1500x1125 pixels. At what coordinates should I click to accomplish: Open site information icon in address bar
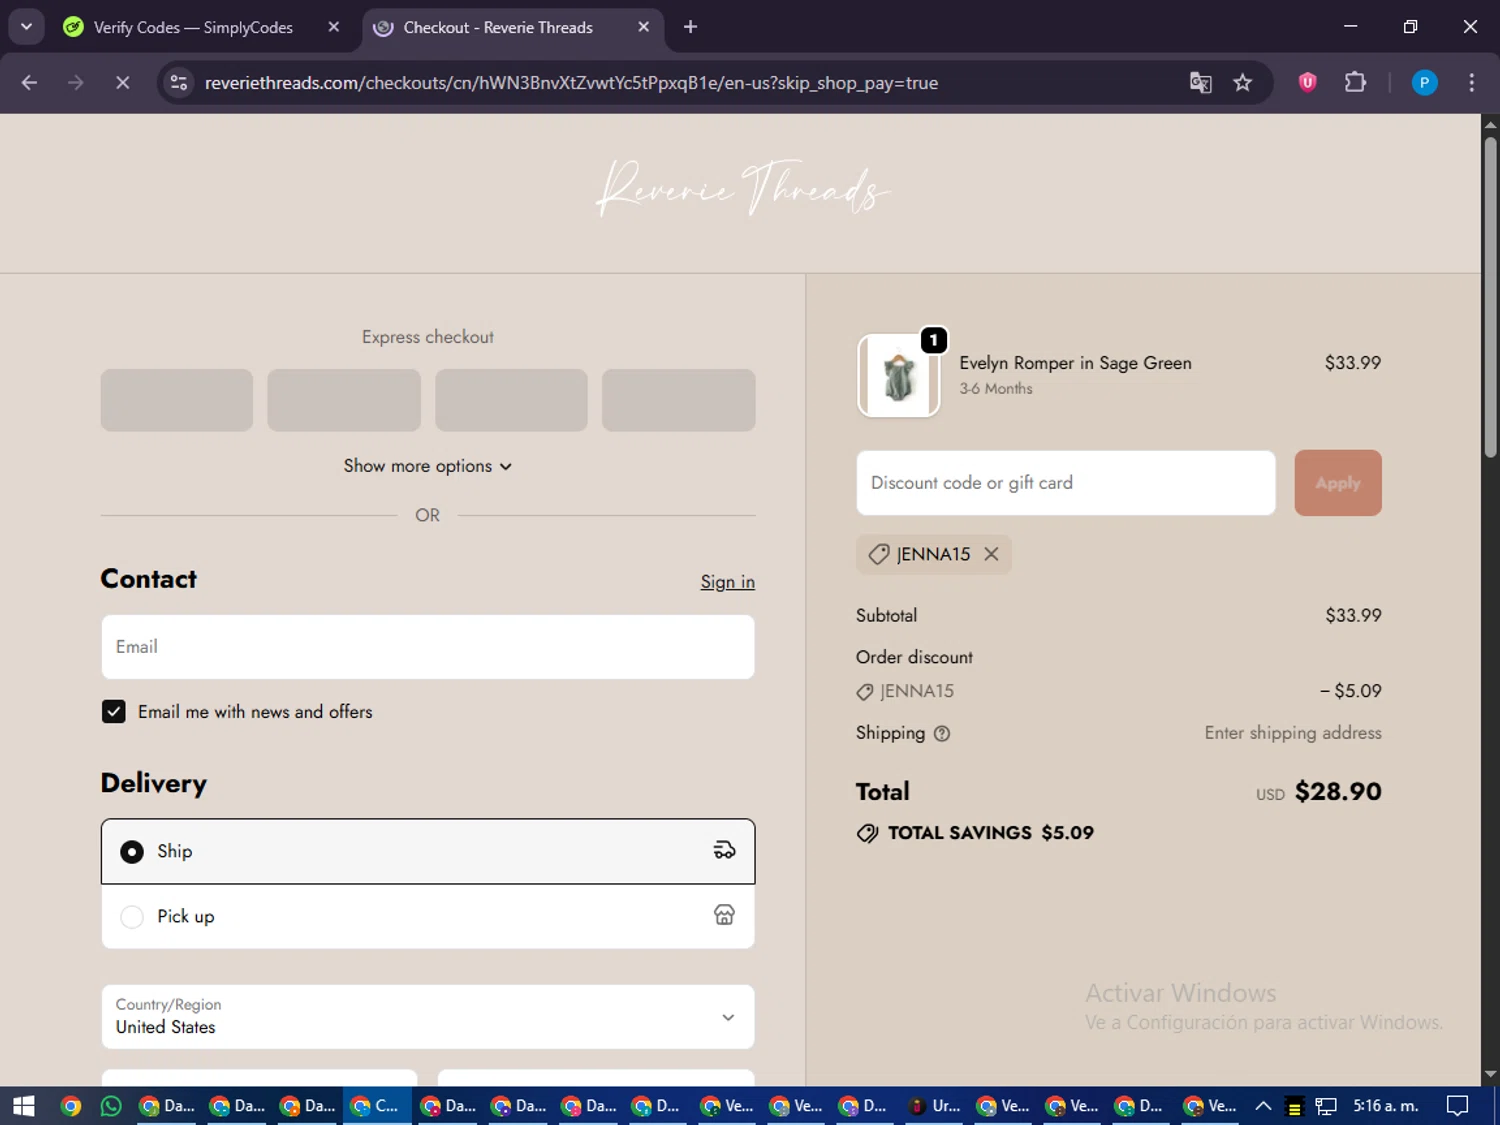click(x=179, y=83)
